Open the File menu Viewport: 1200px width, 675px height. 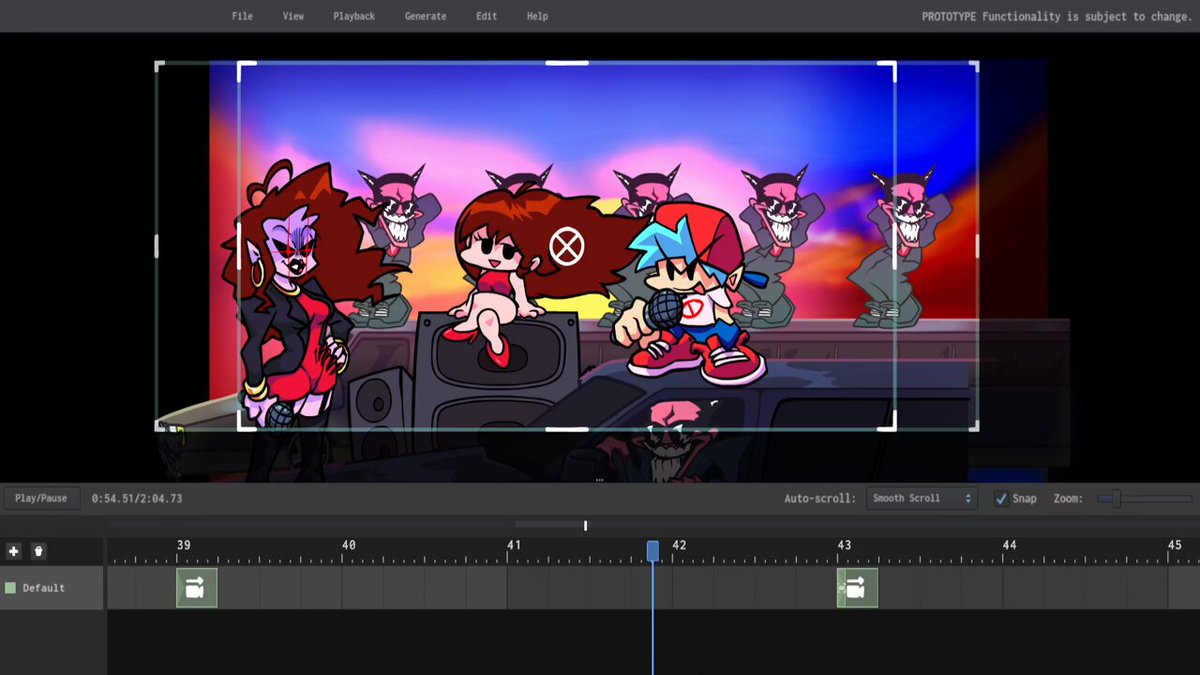[242, 16]
